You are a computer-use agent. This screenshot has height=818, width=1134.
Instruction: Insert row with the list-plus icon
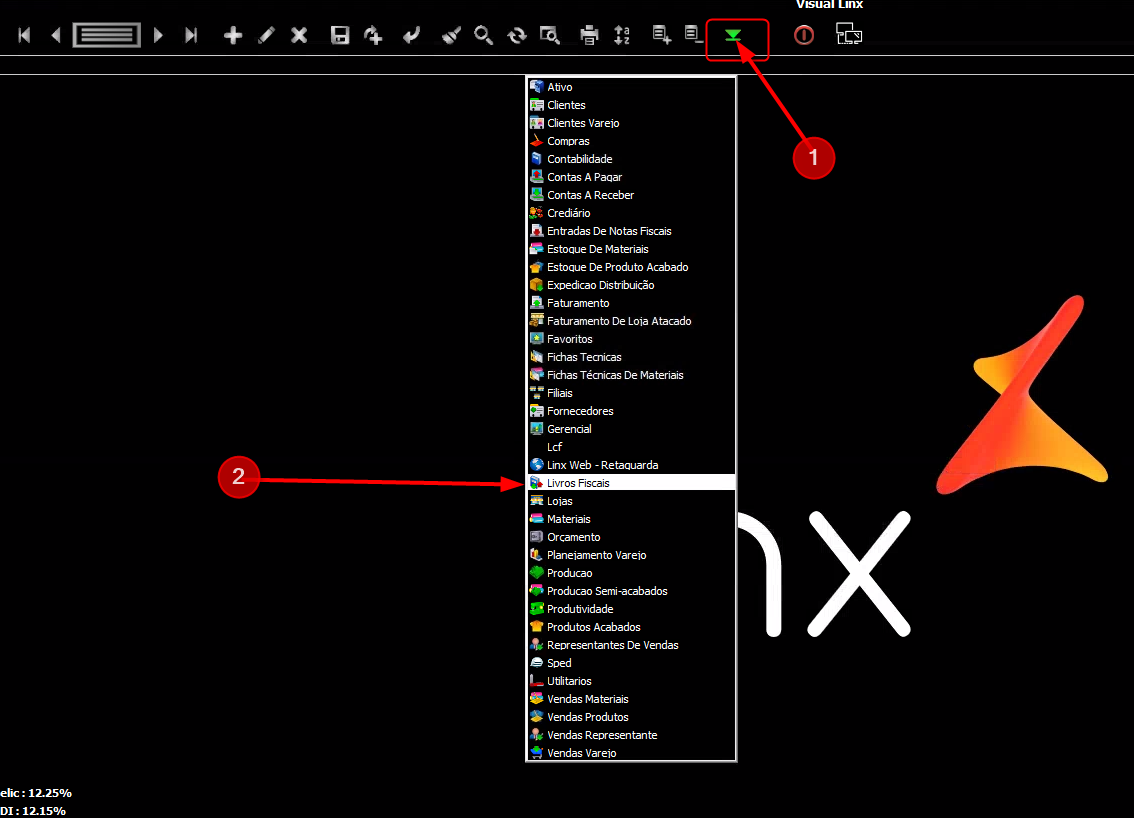coord(662,35)
